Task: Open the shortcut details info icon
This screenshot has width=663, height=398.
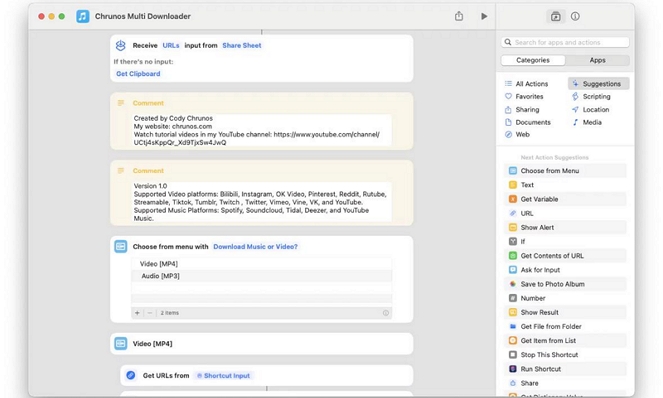Action: [575, 16]
